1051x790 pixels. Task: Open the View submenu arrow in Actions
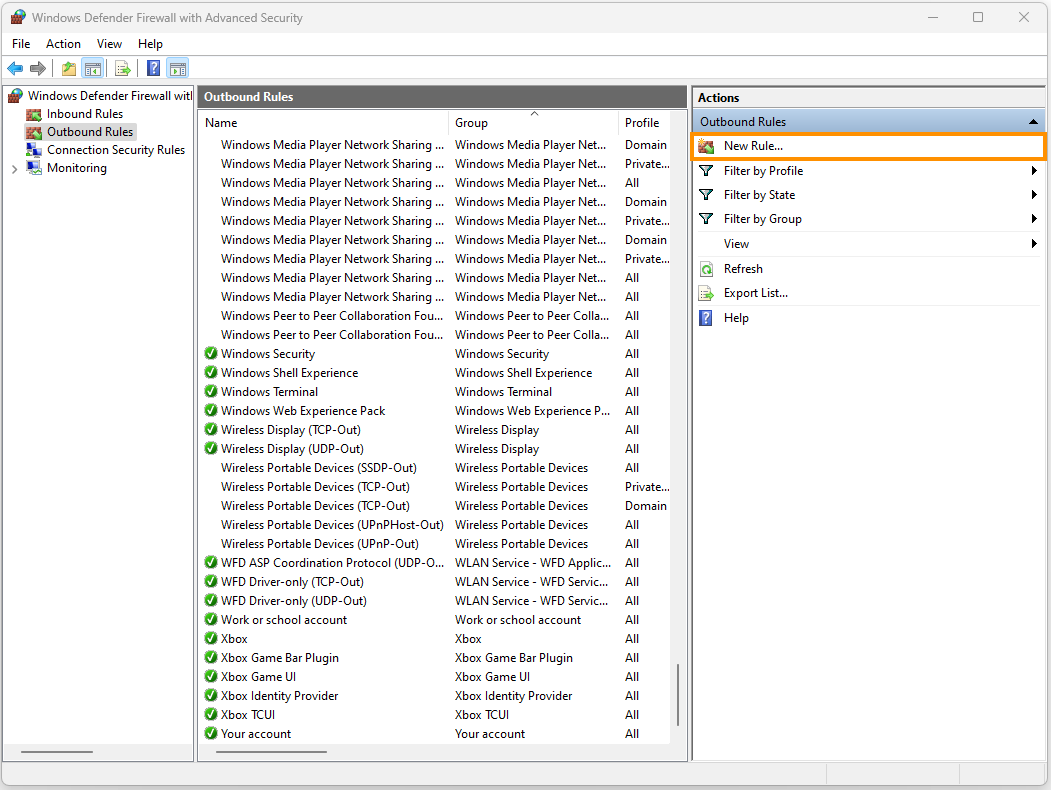pos(1034,244)
